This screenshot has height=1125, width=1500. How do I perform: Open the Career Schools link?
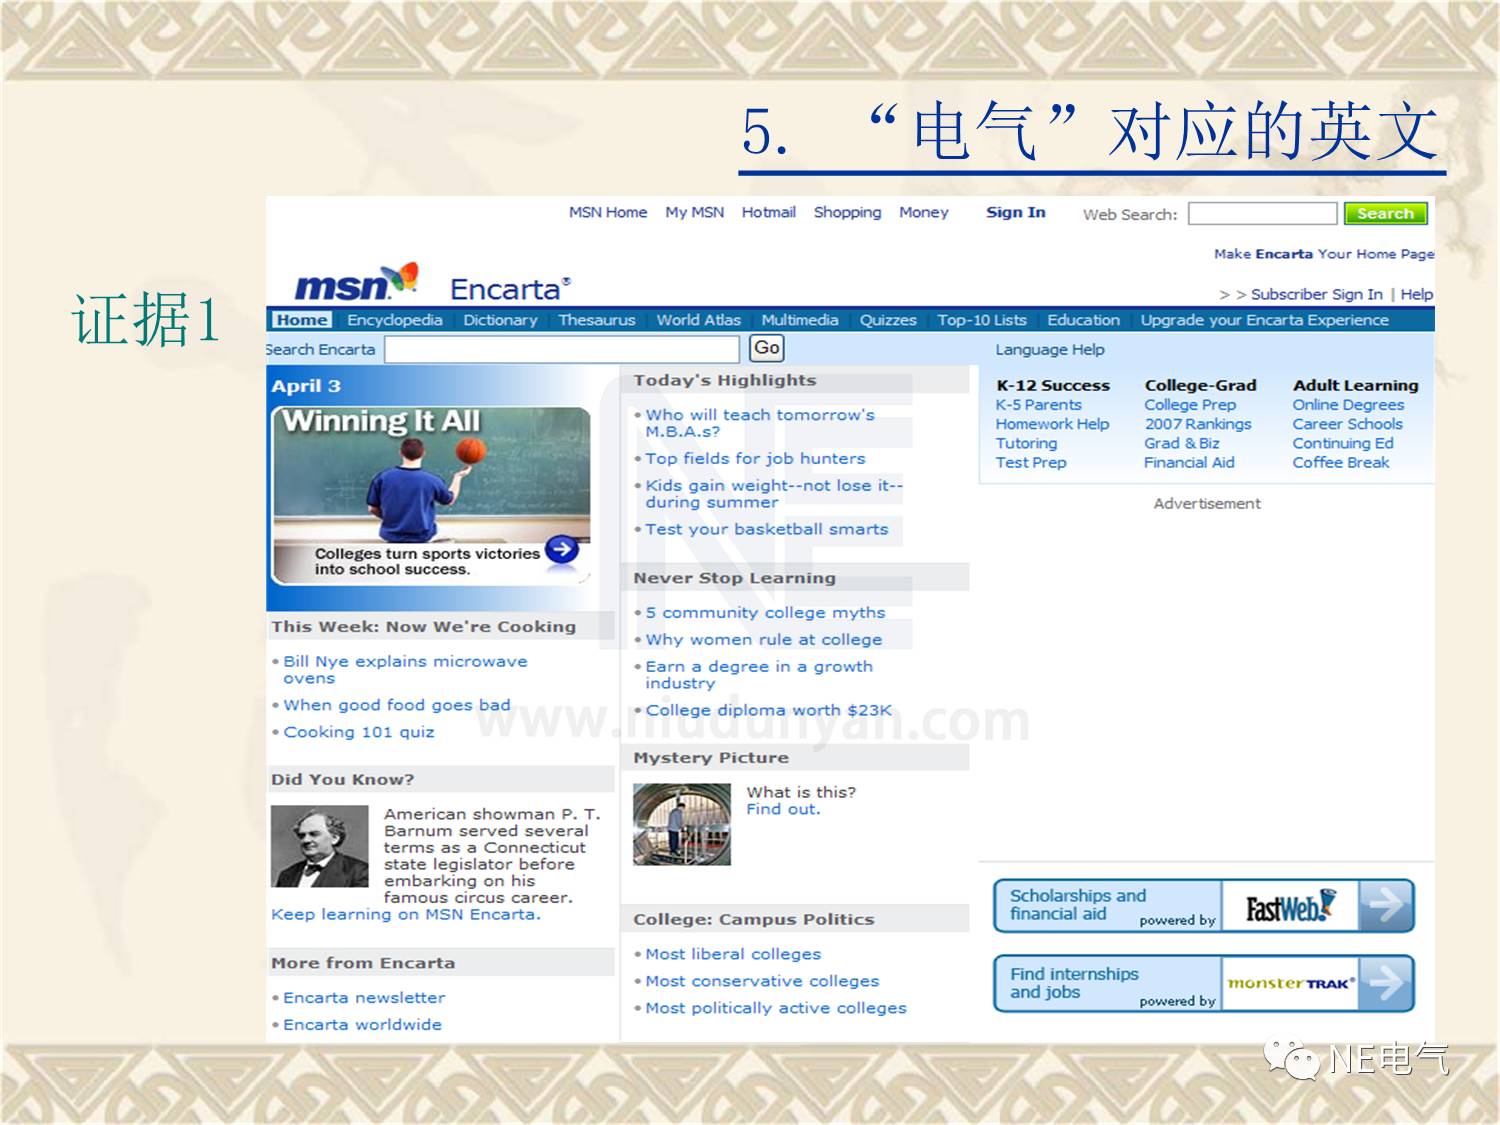[1348, 424]
